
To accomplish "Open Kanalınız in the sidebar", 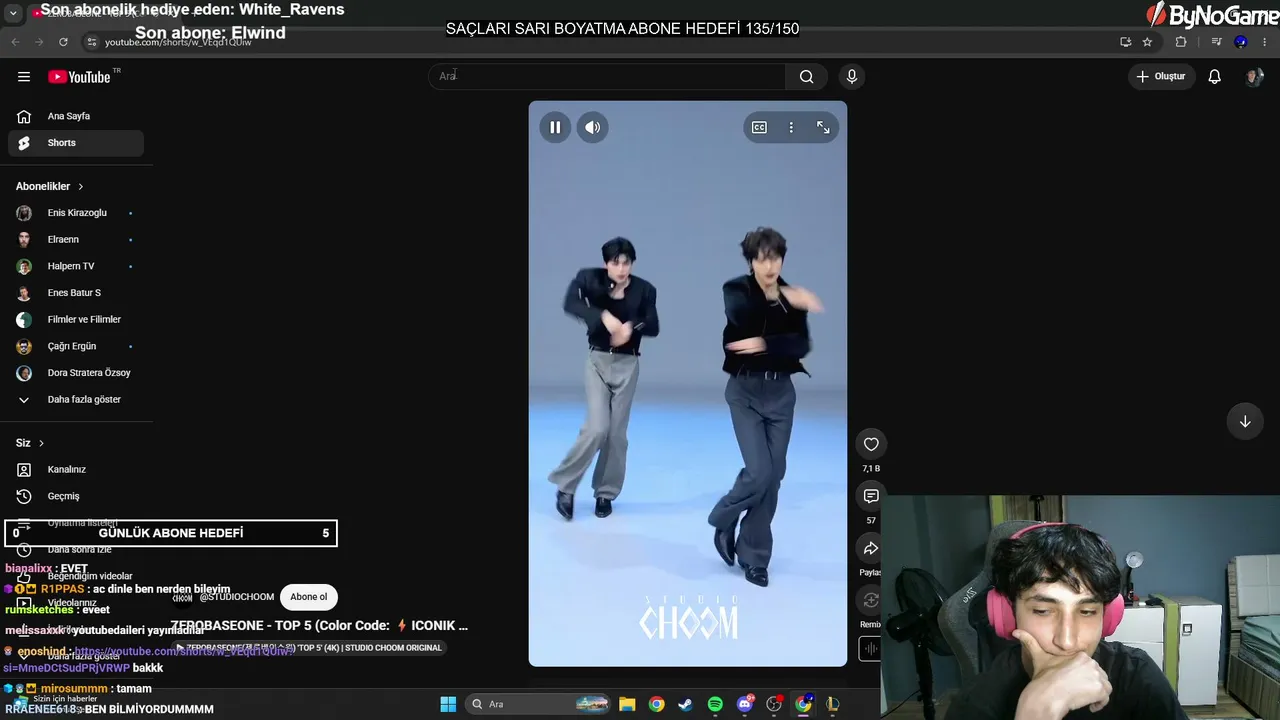I will [76, 470].
